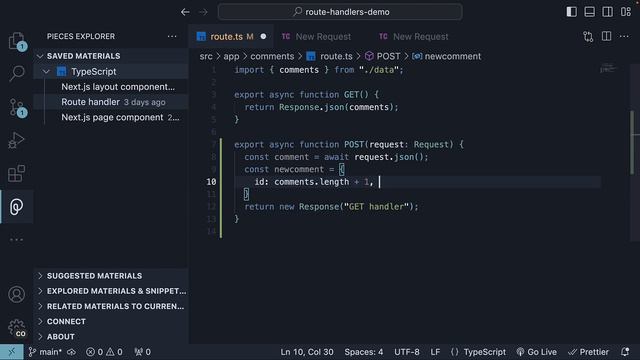The image size is (640, 360).
Task: Go back with the left arrow
Action: 185,12
